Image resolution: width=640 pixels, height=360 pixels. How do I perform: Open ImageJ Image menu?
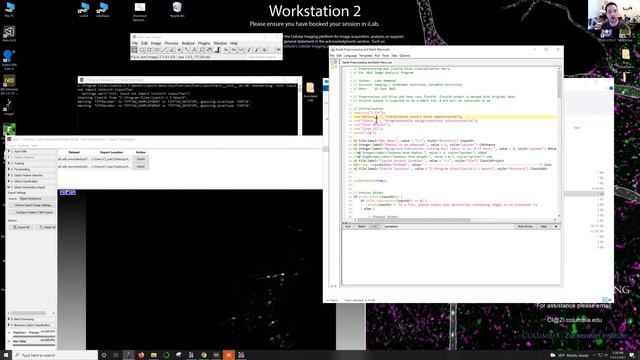pyautogui.click(x=156, y=43)
